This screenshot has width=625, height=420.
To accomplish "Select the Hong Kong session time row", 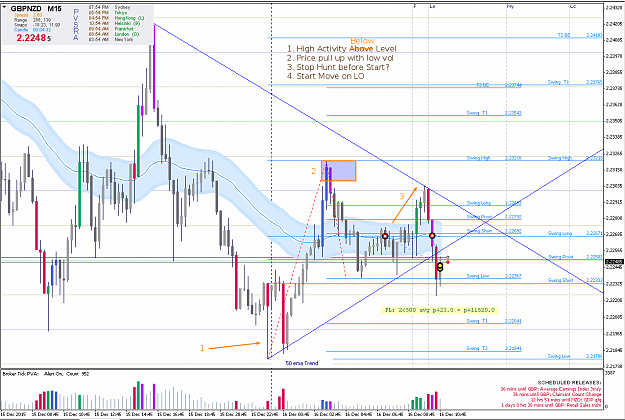I will (x=116, y=18).
